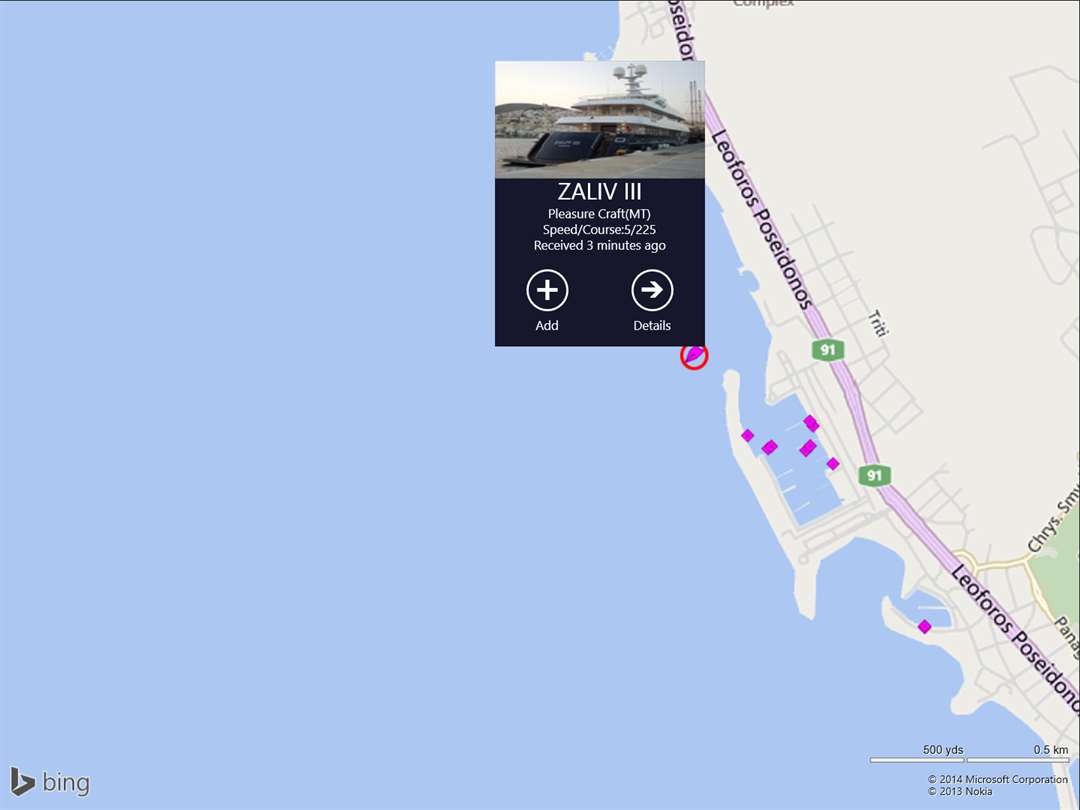Click the Received 3 minutes ago status text
Viewport: 1080px width, 810px height.
tap(599, 245)
